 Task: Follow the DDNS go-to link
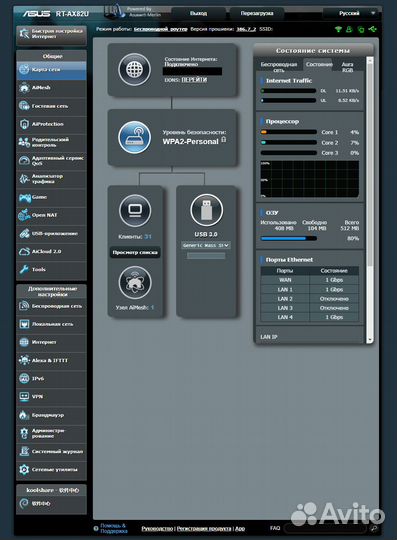tap(194, 80)
